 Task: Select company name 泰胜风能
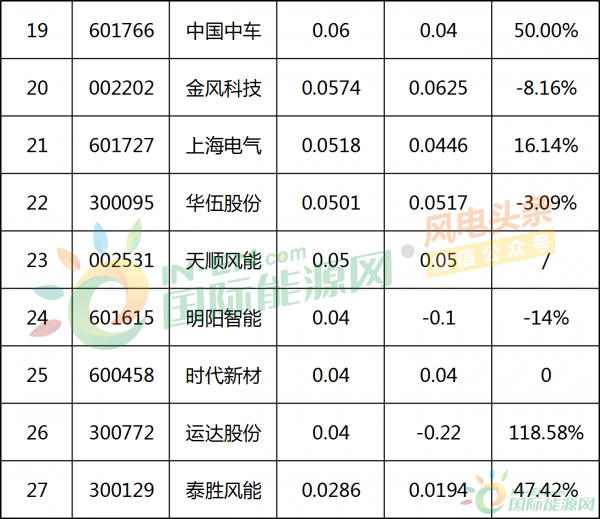(x=223, y=490)
